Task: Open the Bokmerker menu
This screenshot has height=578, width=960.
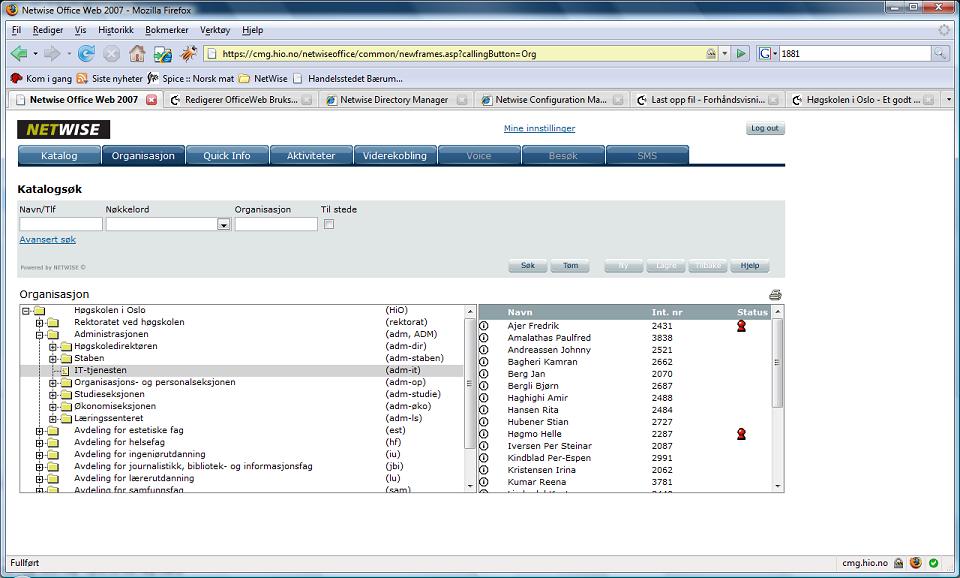Action: tap(167, 30)
